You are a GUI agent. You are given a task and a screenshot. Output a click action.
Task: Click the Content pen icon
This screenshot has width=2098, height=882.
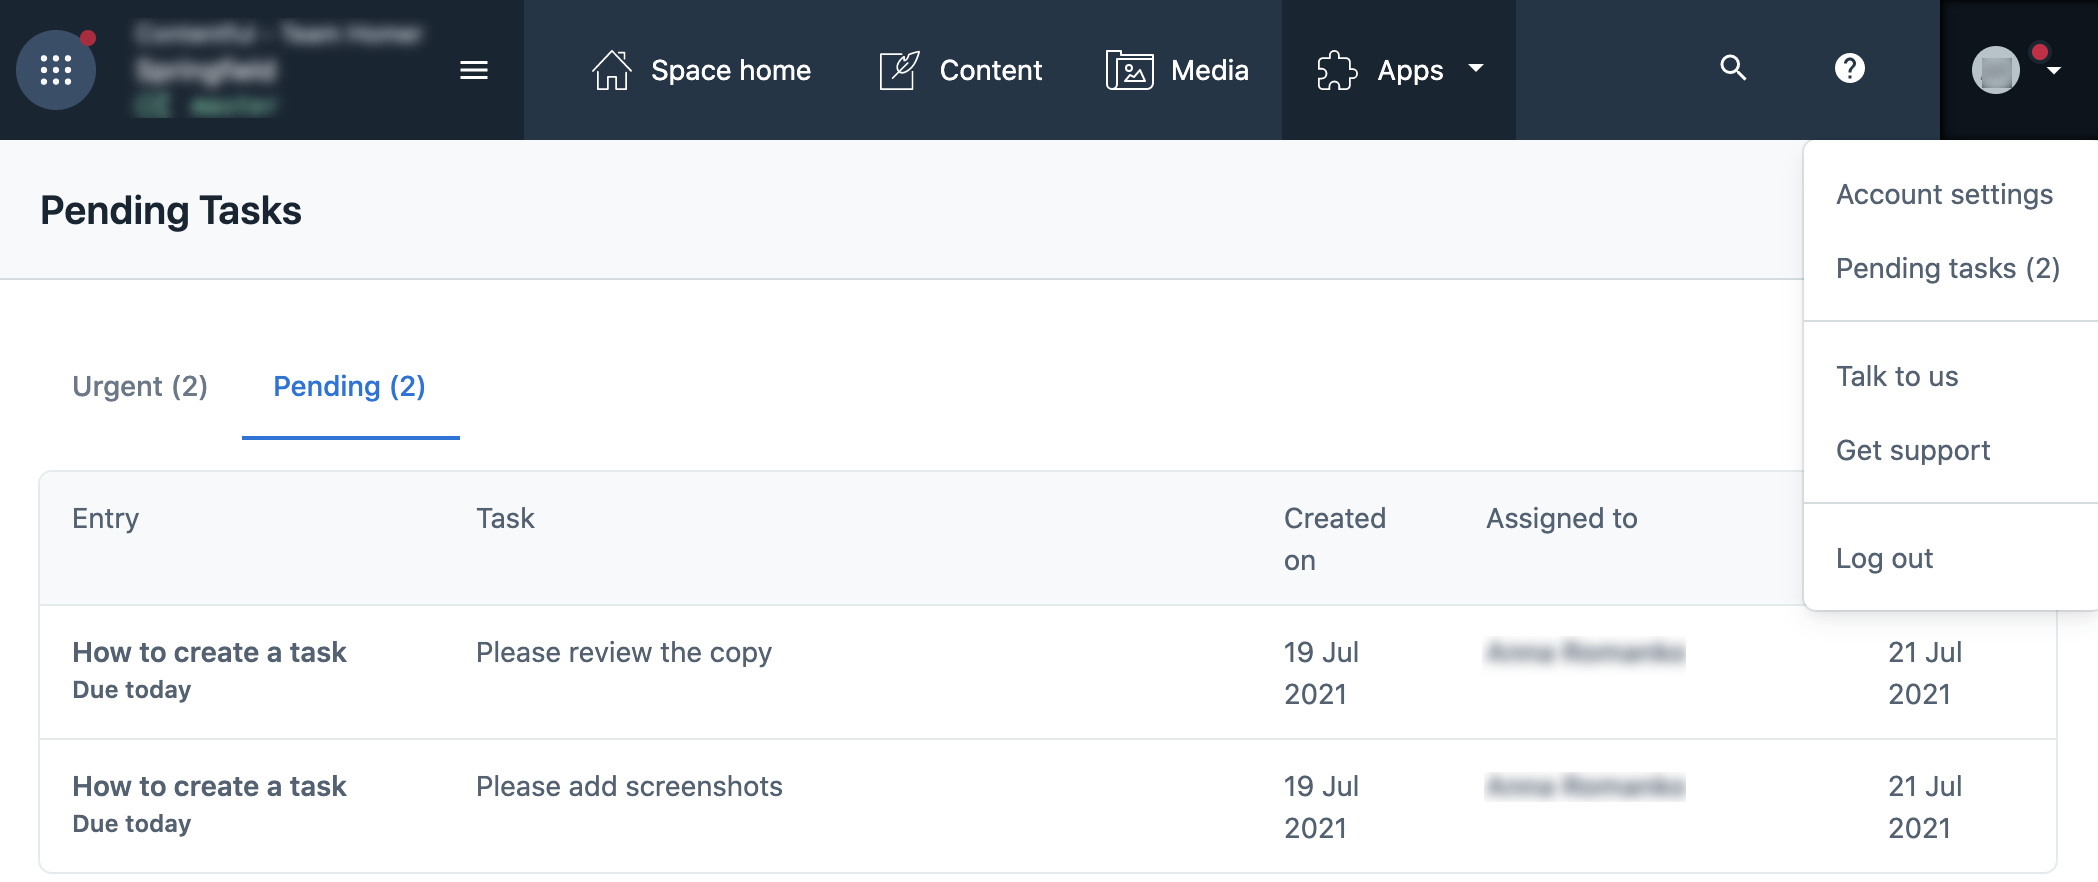coord(899,70)
